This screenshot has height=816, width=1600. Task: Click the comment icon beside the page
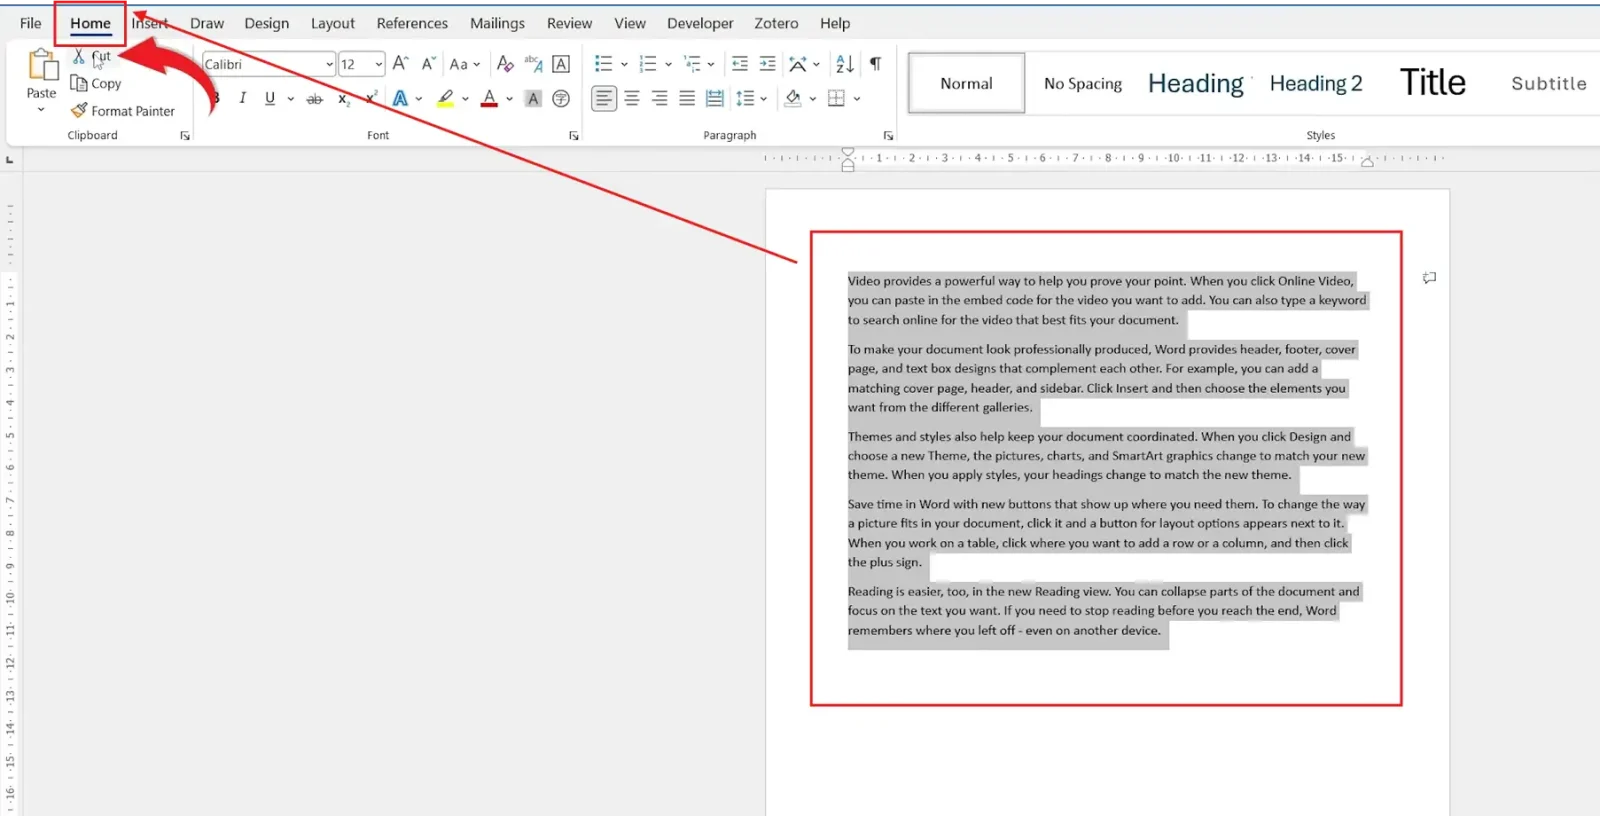1430,278
